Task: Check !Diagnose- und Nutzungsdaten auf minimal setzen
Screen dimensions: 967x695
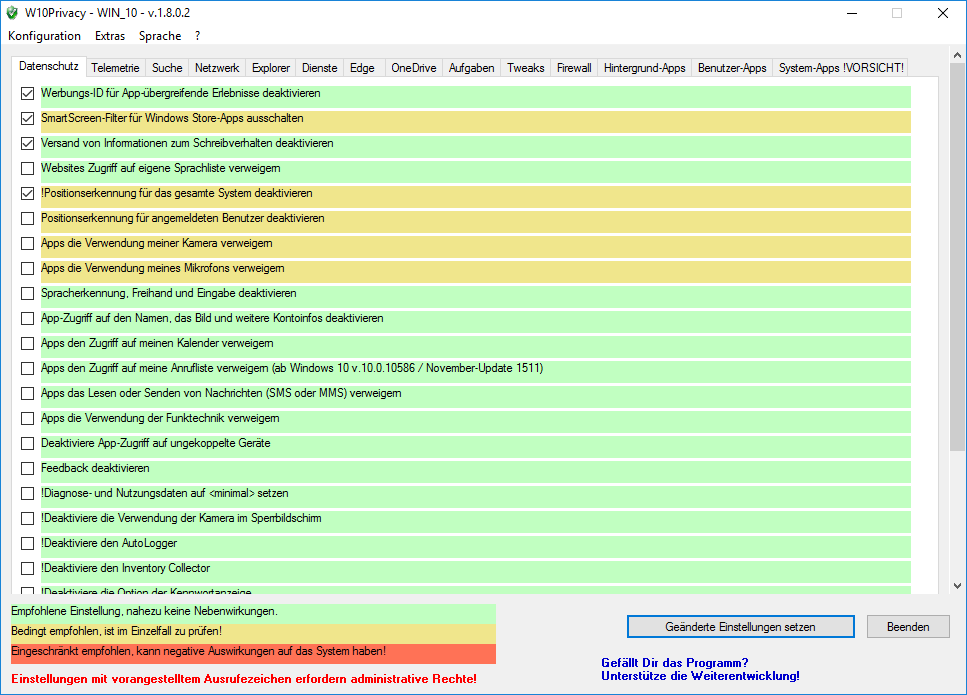Action: [x=27, y=493]
